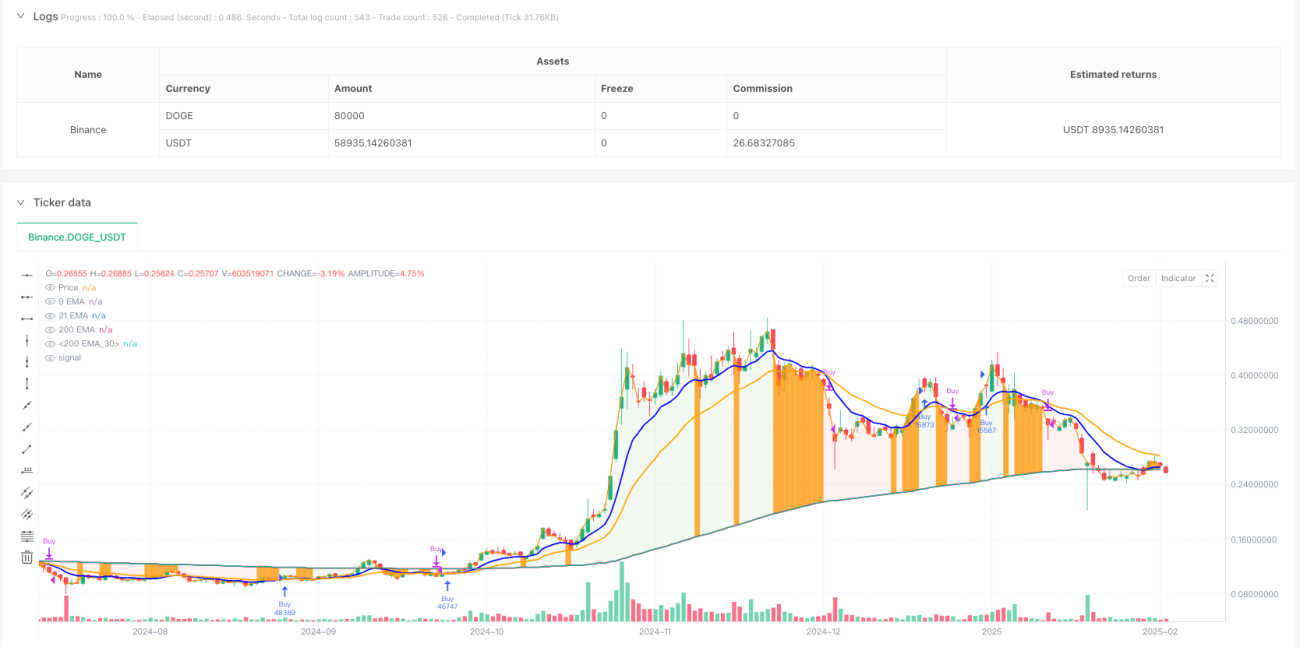Open the Binance.DOGE_USDT tab
The height and width of the screenshot is (647, 1300).
point(77,237)
